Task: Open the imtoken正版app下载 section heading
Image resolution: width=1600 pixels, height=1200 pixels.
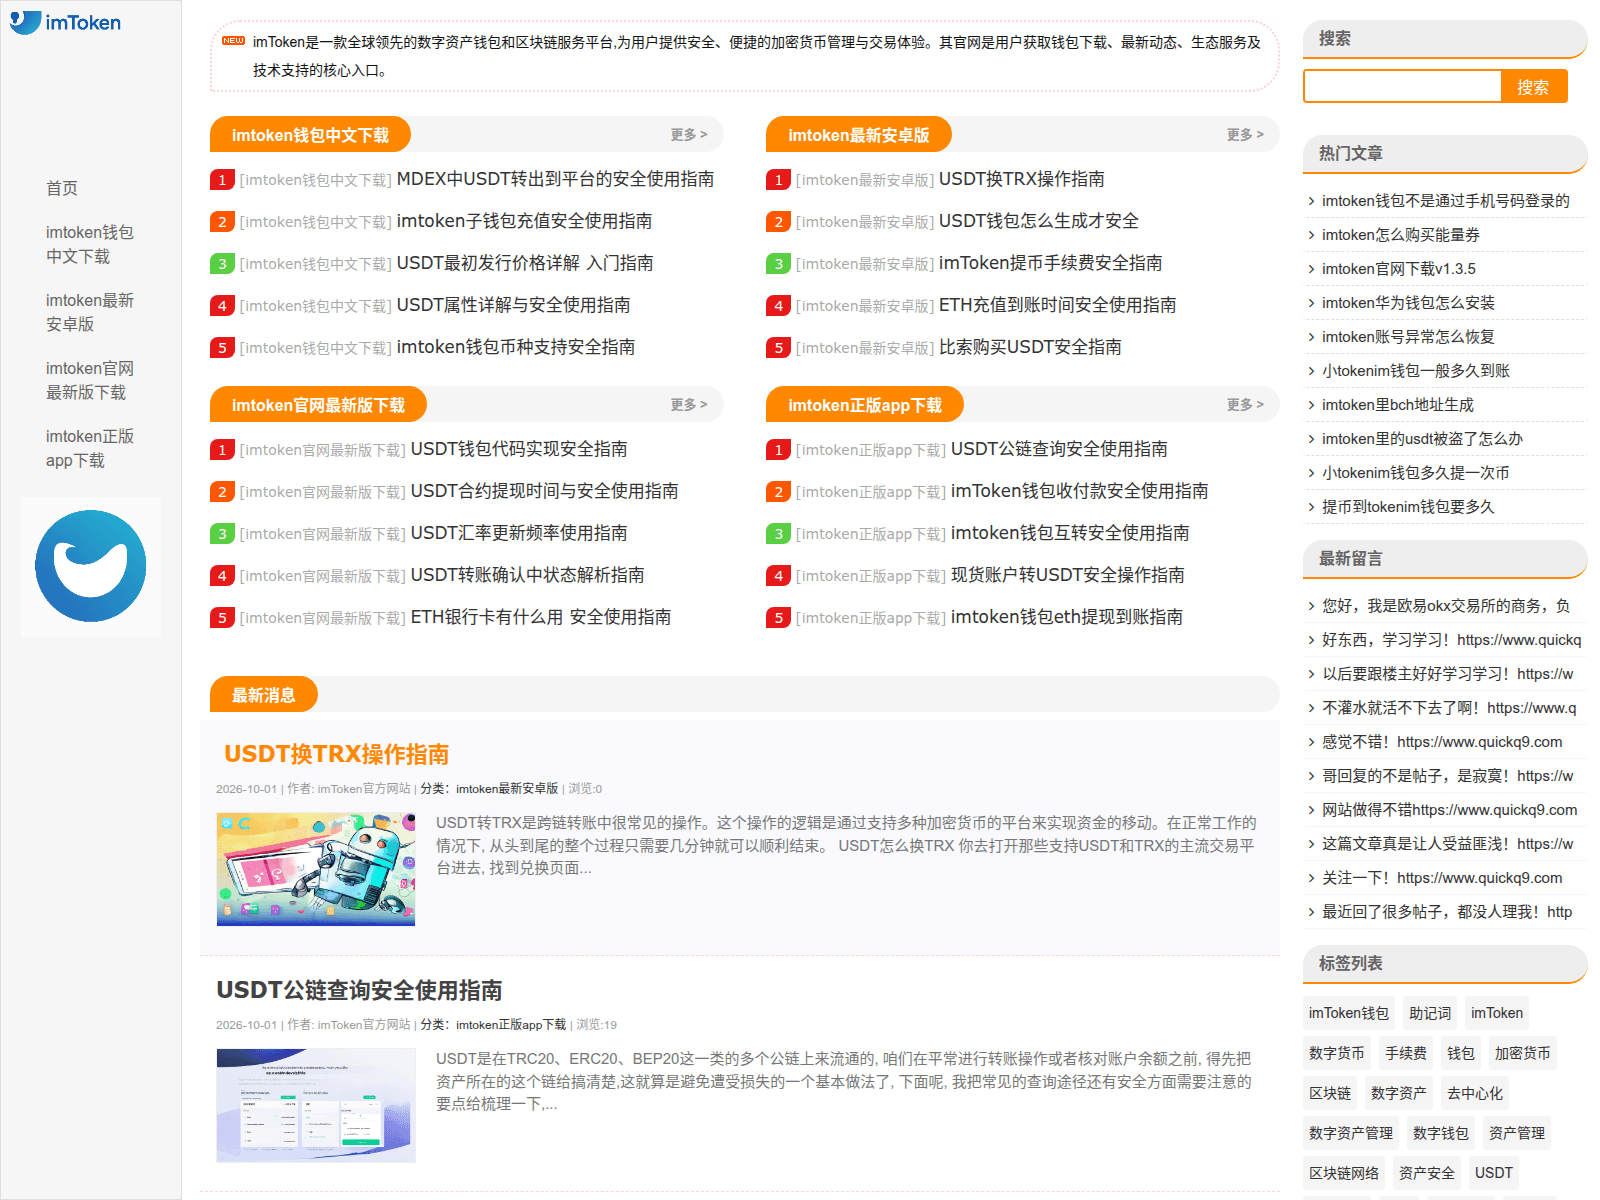Action: (865, 405)
